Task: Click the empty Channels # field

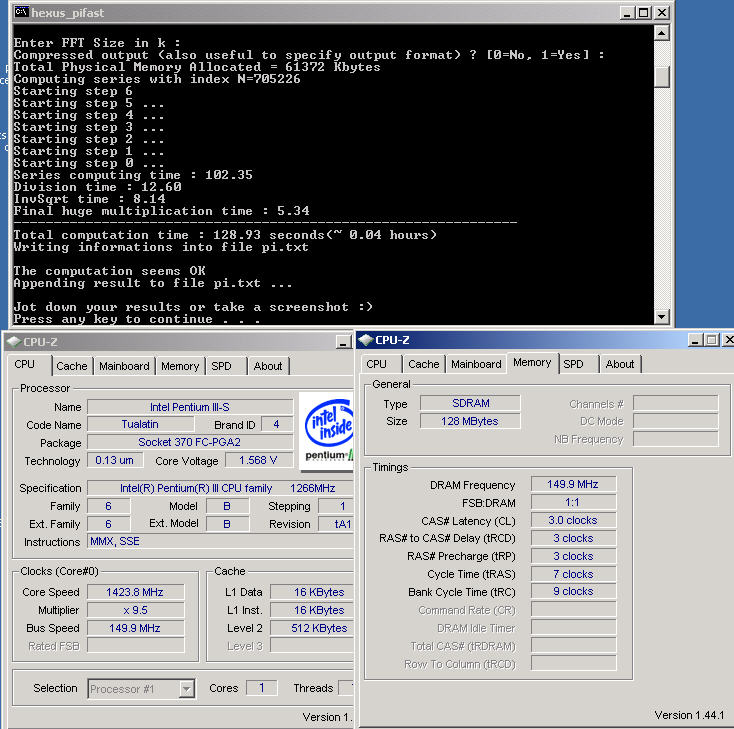Action: pyautogui.click(x=675, y=403)
